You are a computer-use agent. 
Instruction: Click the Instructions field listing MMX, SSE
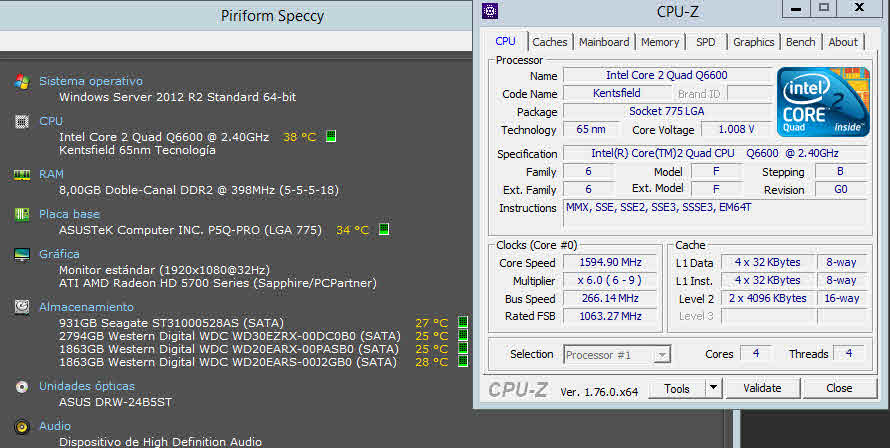(715, 214)
